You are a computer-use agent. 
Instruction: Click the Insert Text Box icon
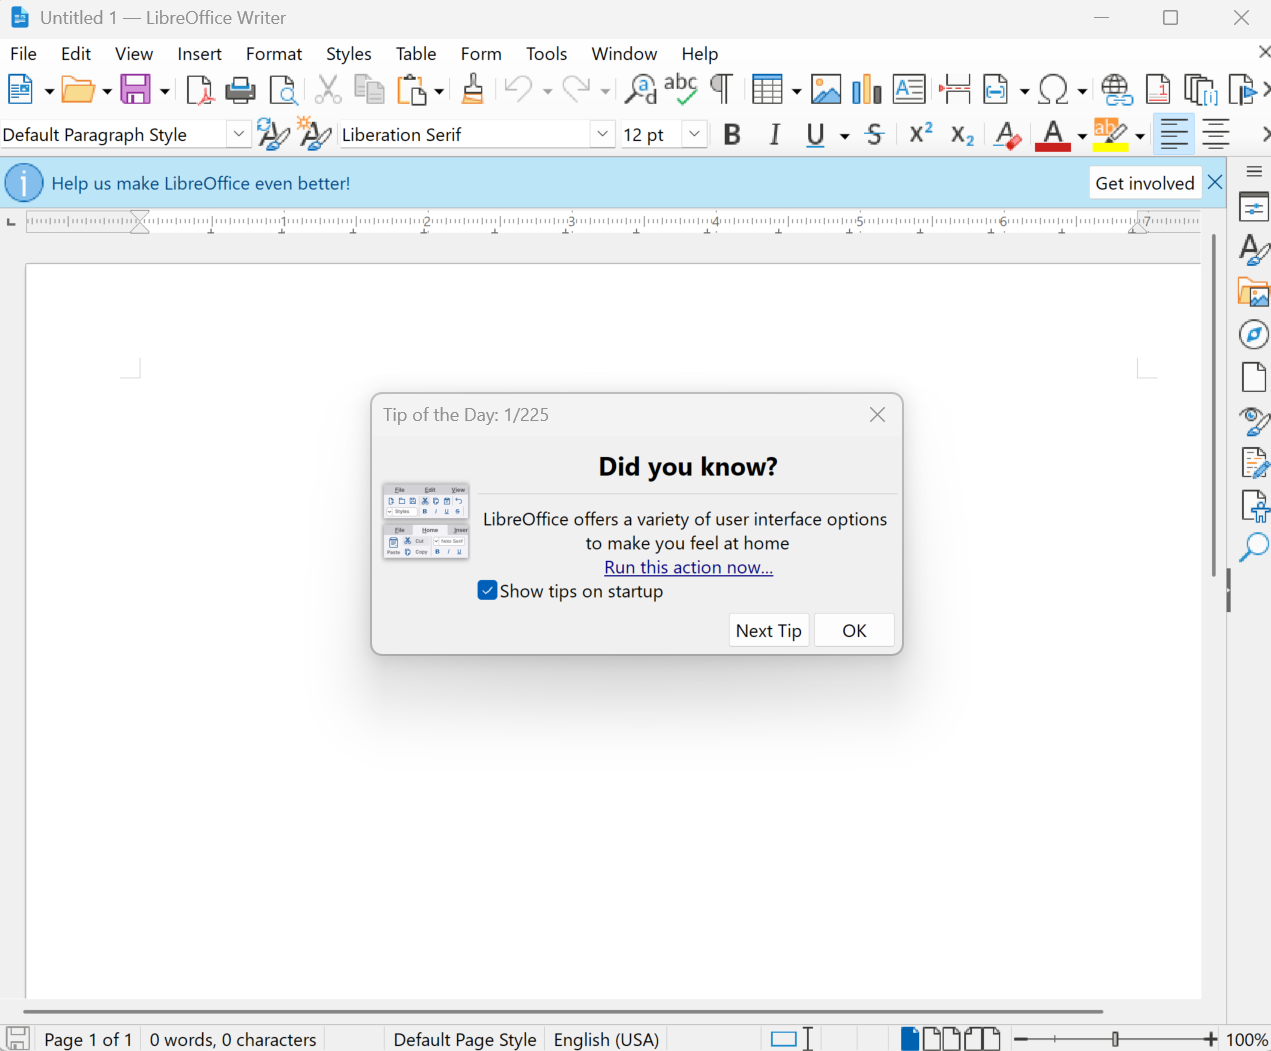click(x=908, y=90)
